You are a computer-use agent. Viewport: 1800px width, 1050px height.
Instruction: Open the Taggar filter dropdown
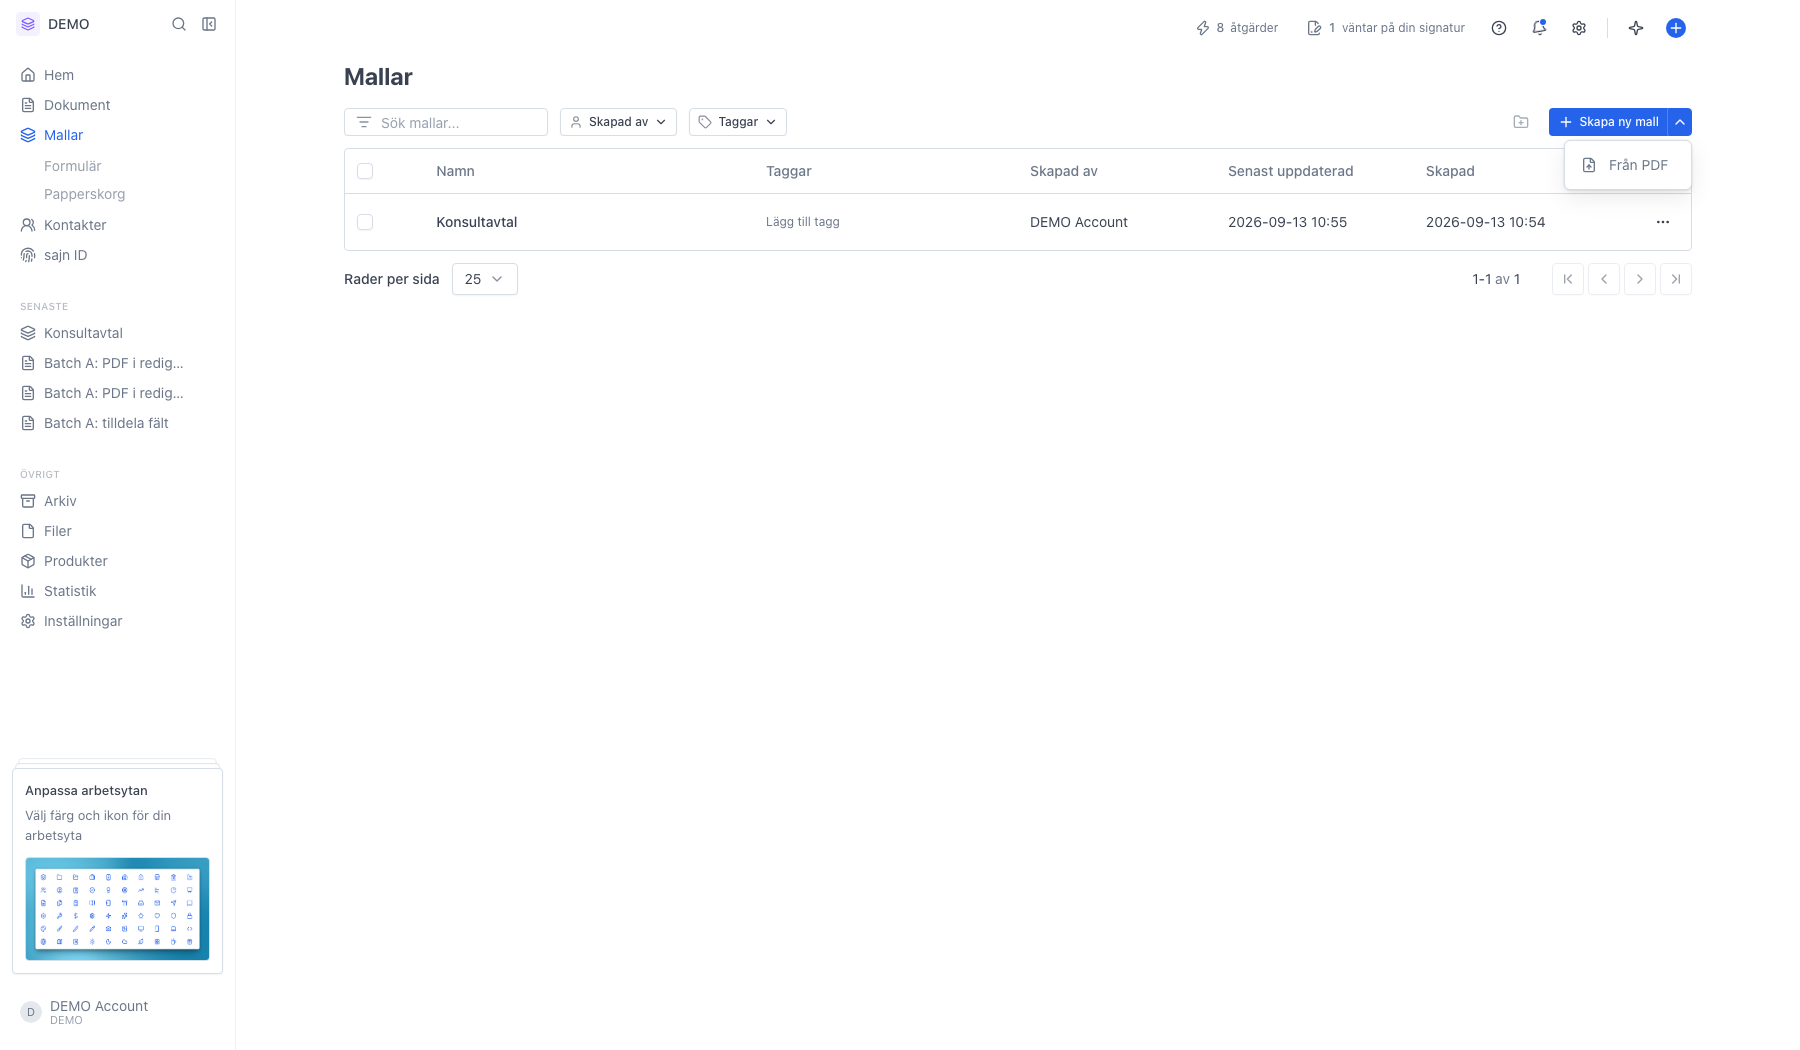point(738,122)
